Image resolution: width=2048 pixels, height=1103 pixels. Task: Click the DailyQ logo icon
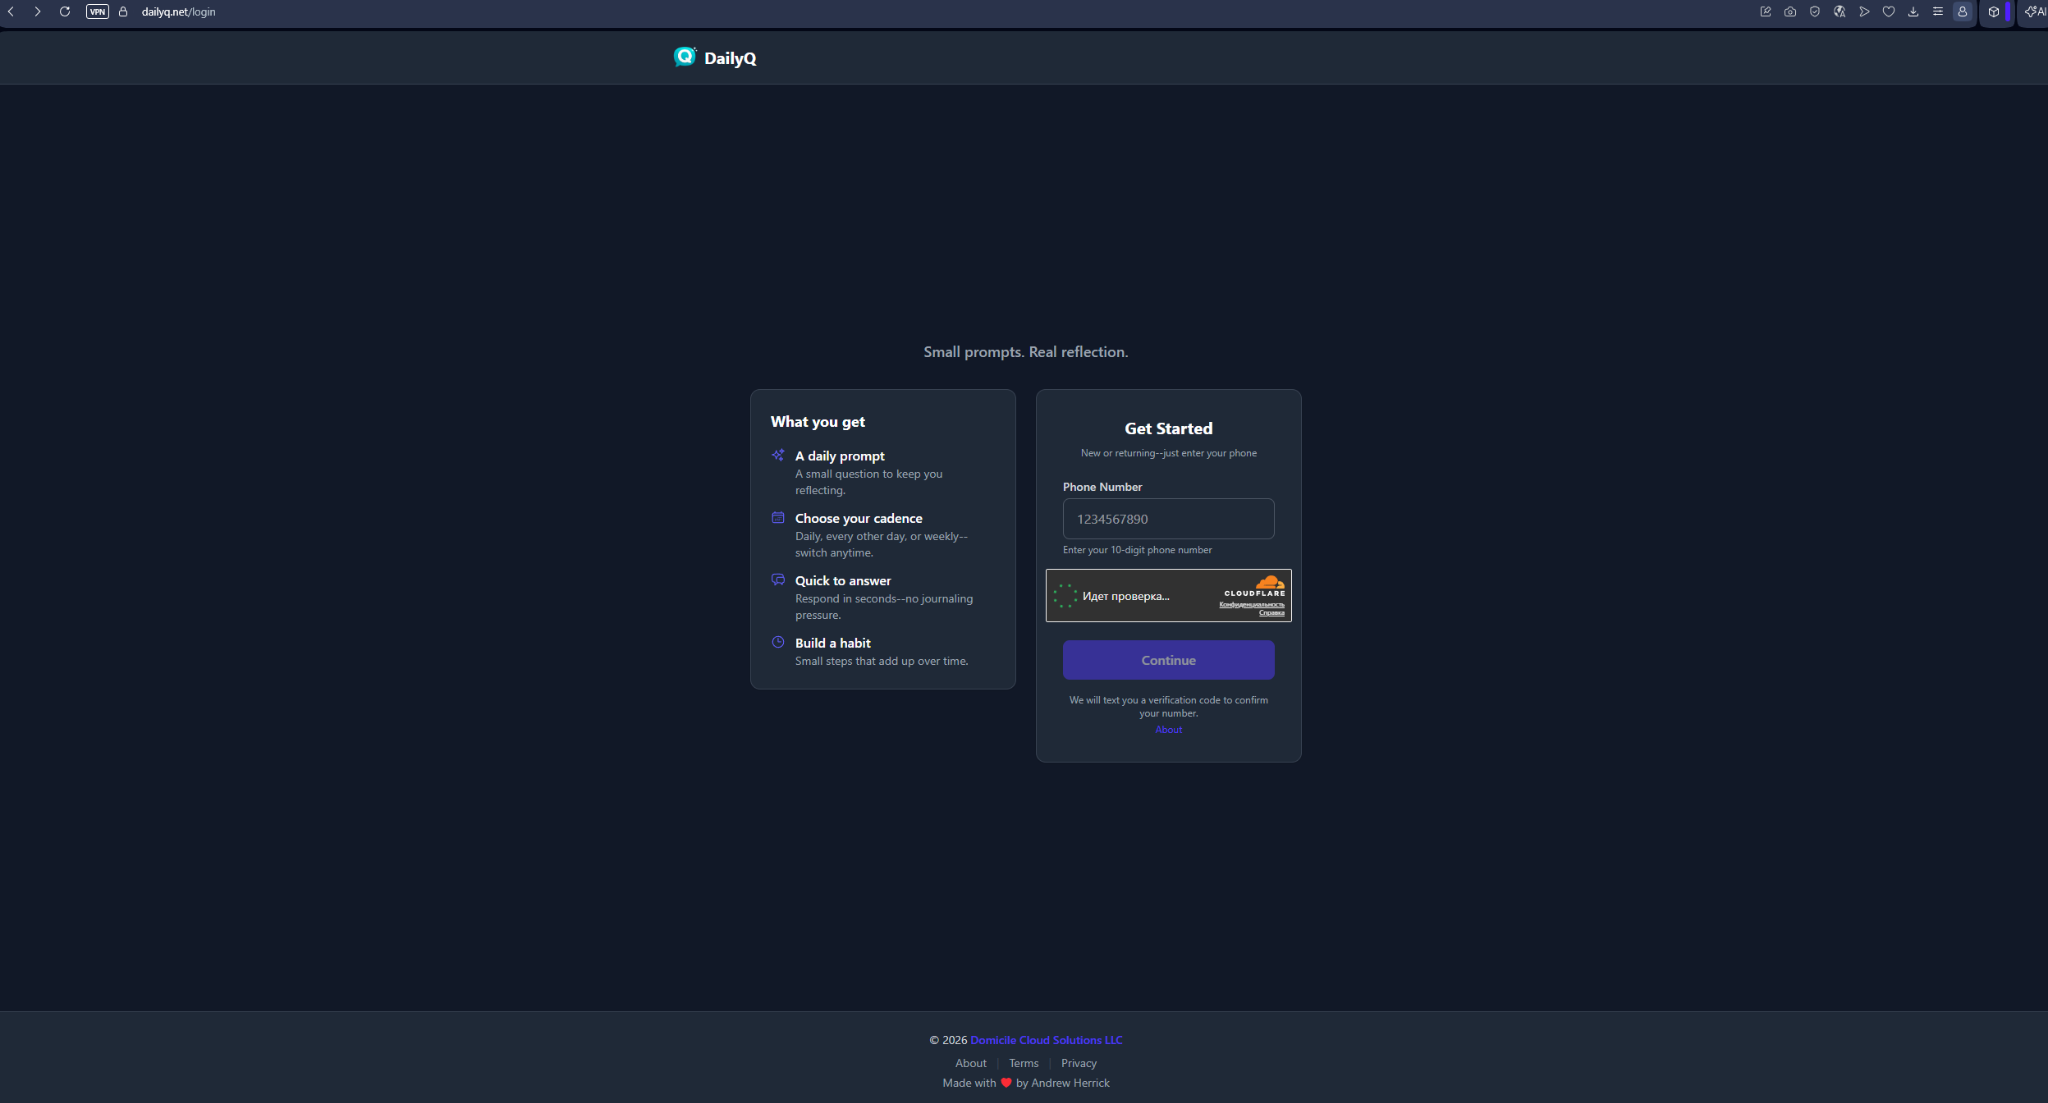click(684, 57)
